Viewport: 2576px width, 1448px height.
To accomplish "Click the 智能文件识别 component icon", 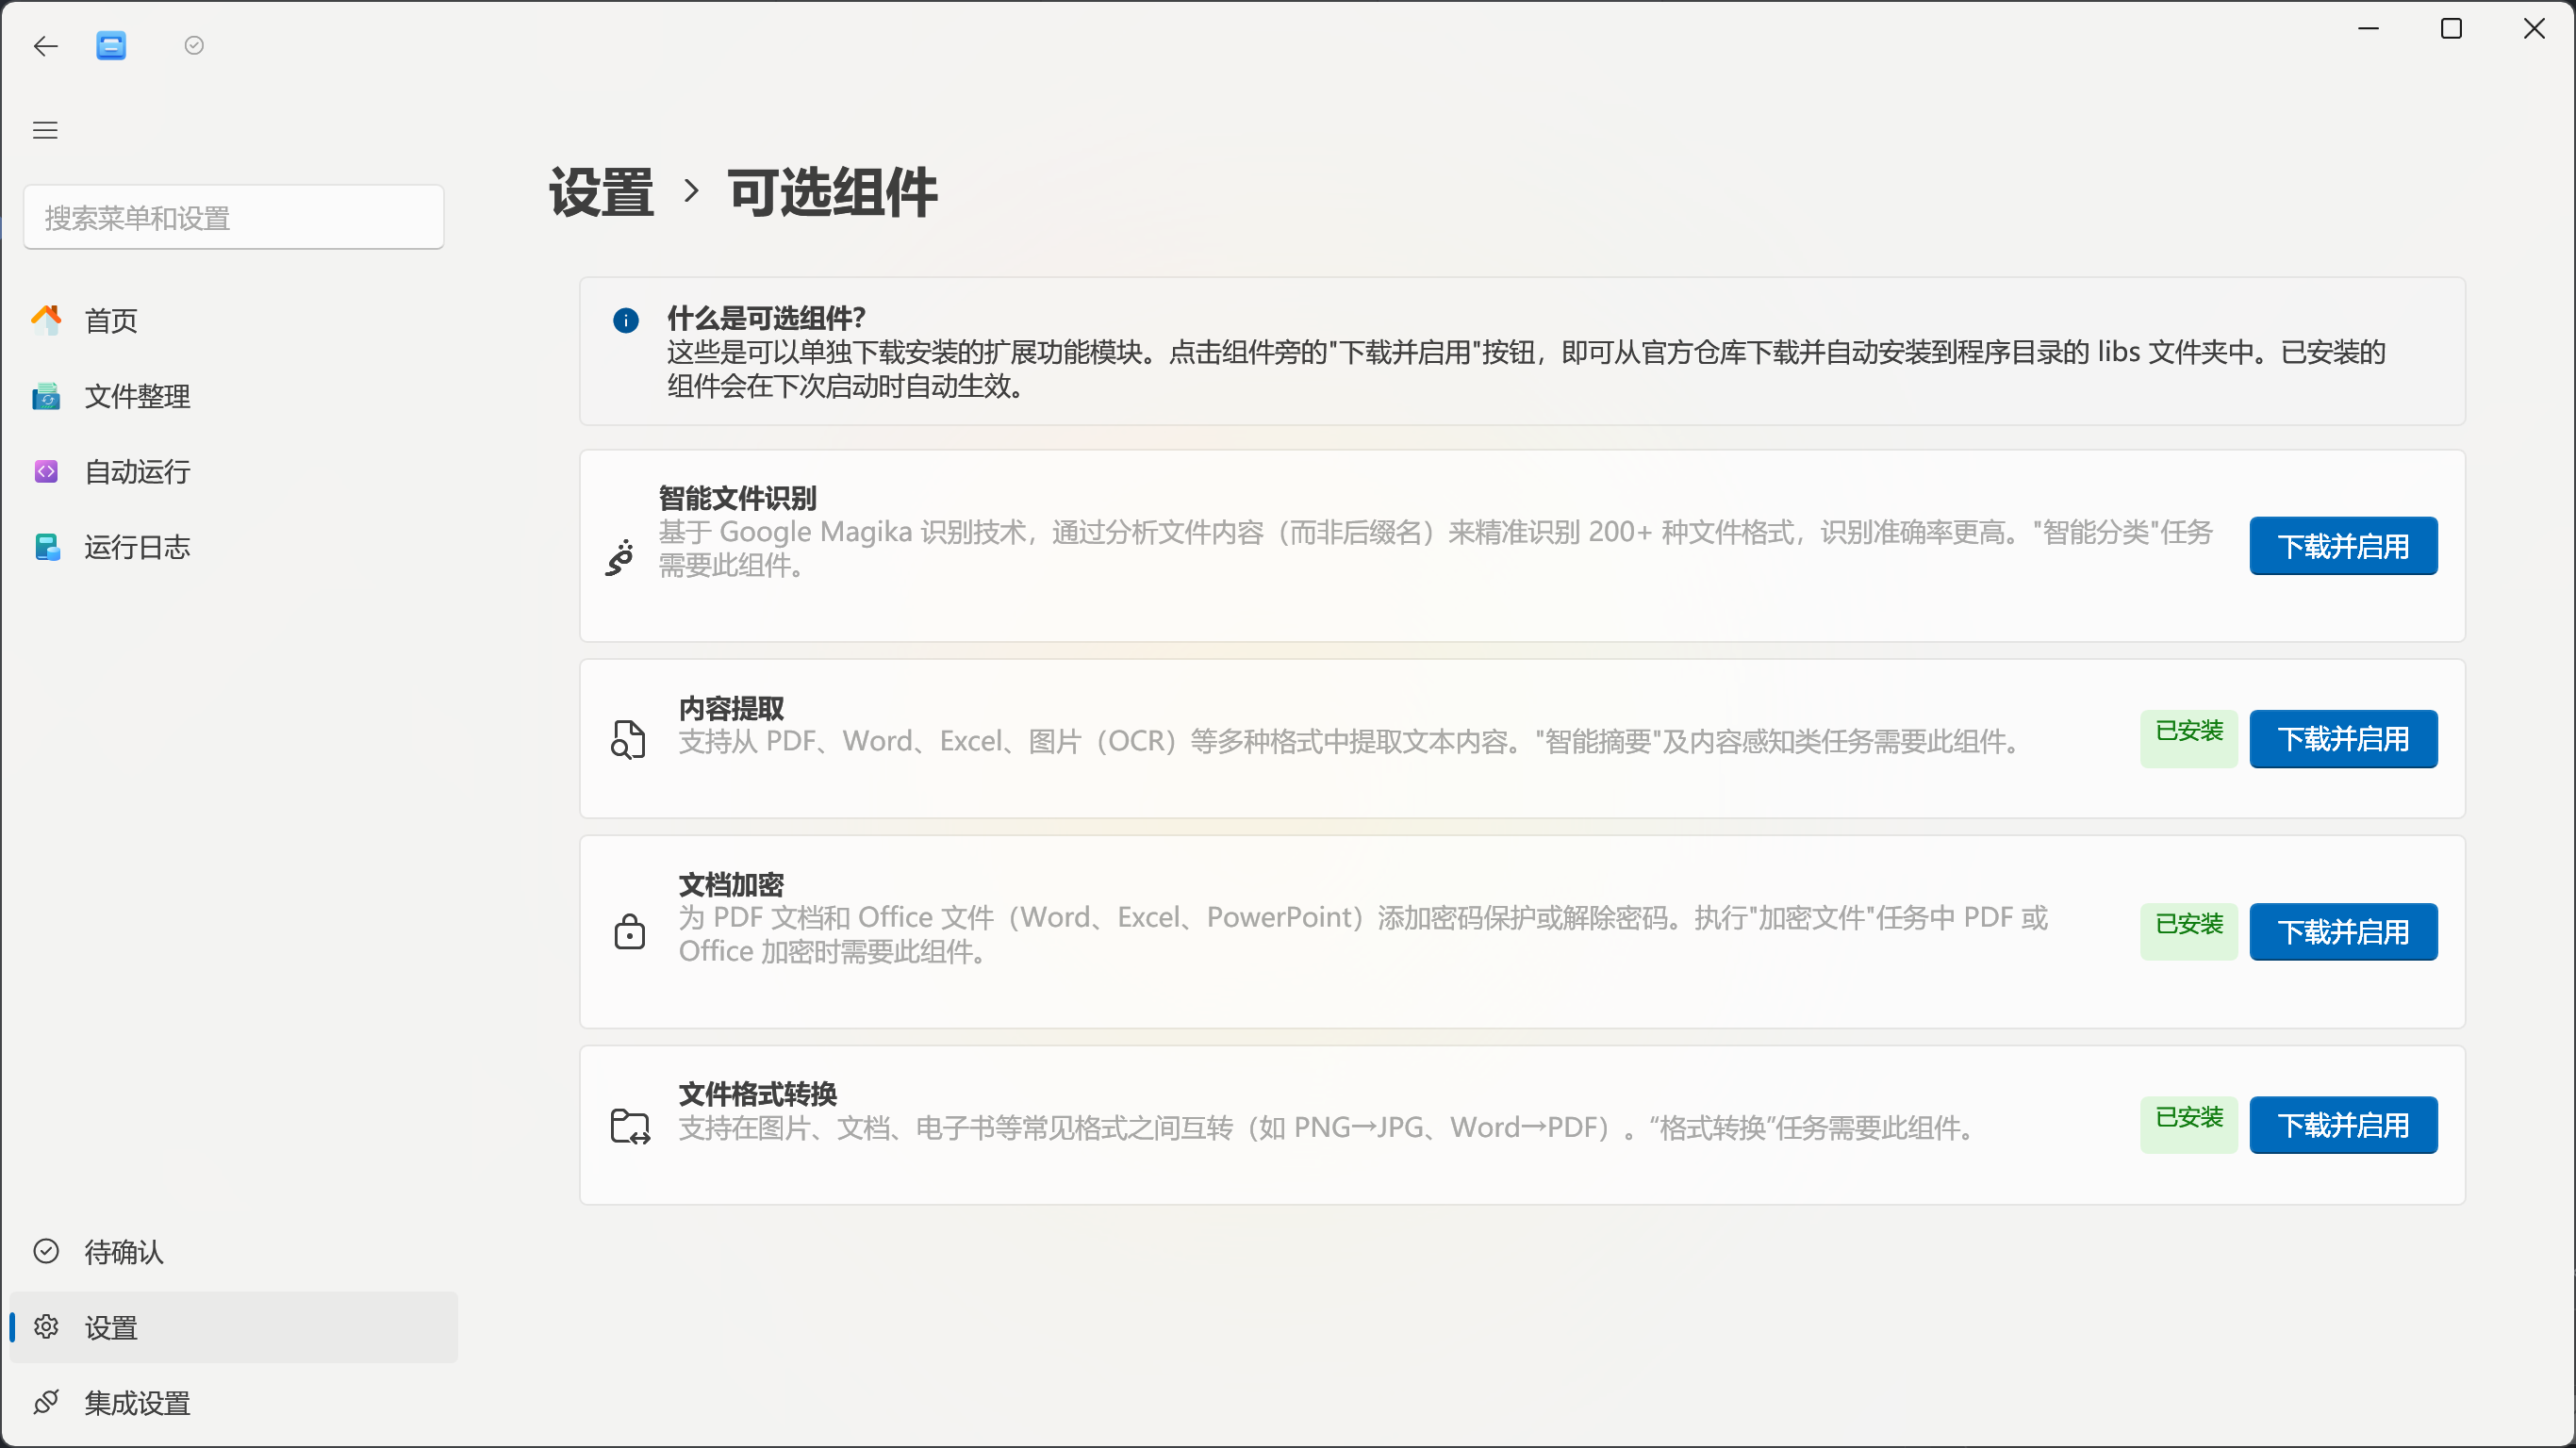I will [x=620, y=558].
